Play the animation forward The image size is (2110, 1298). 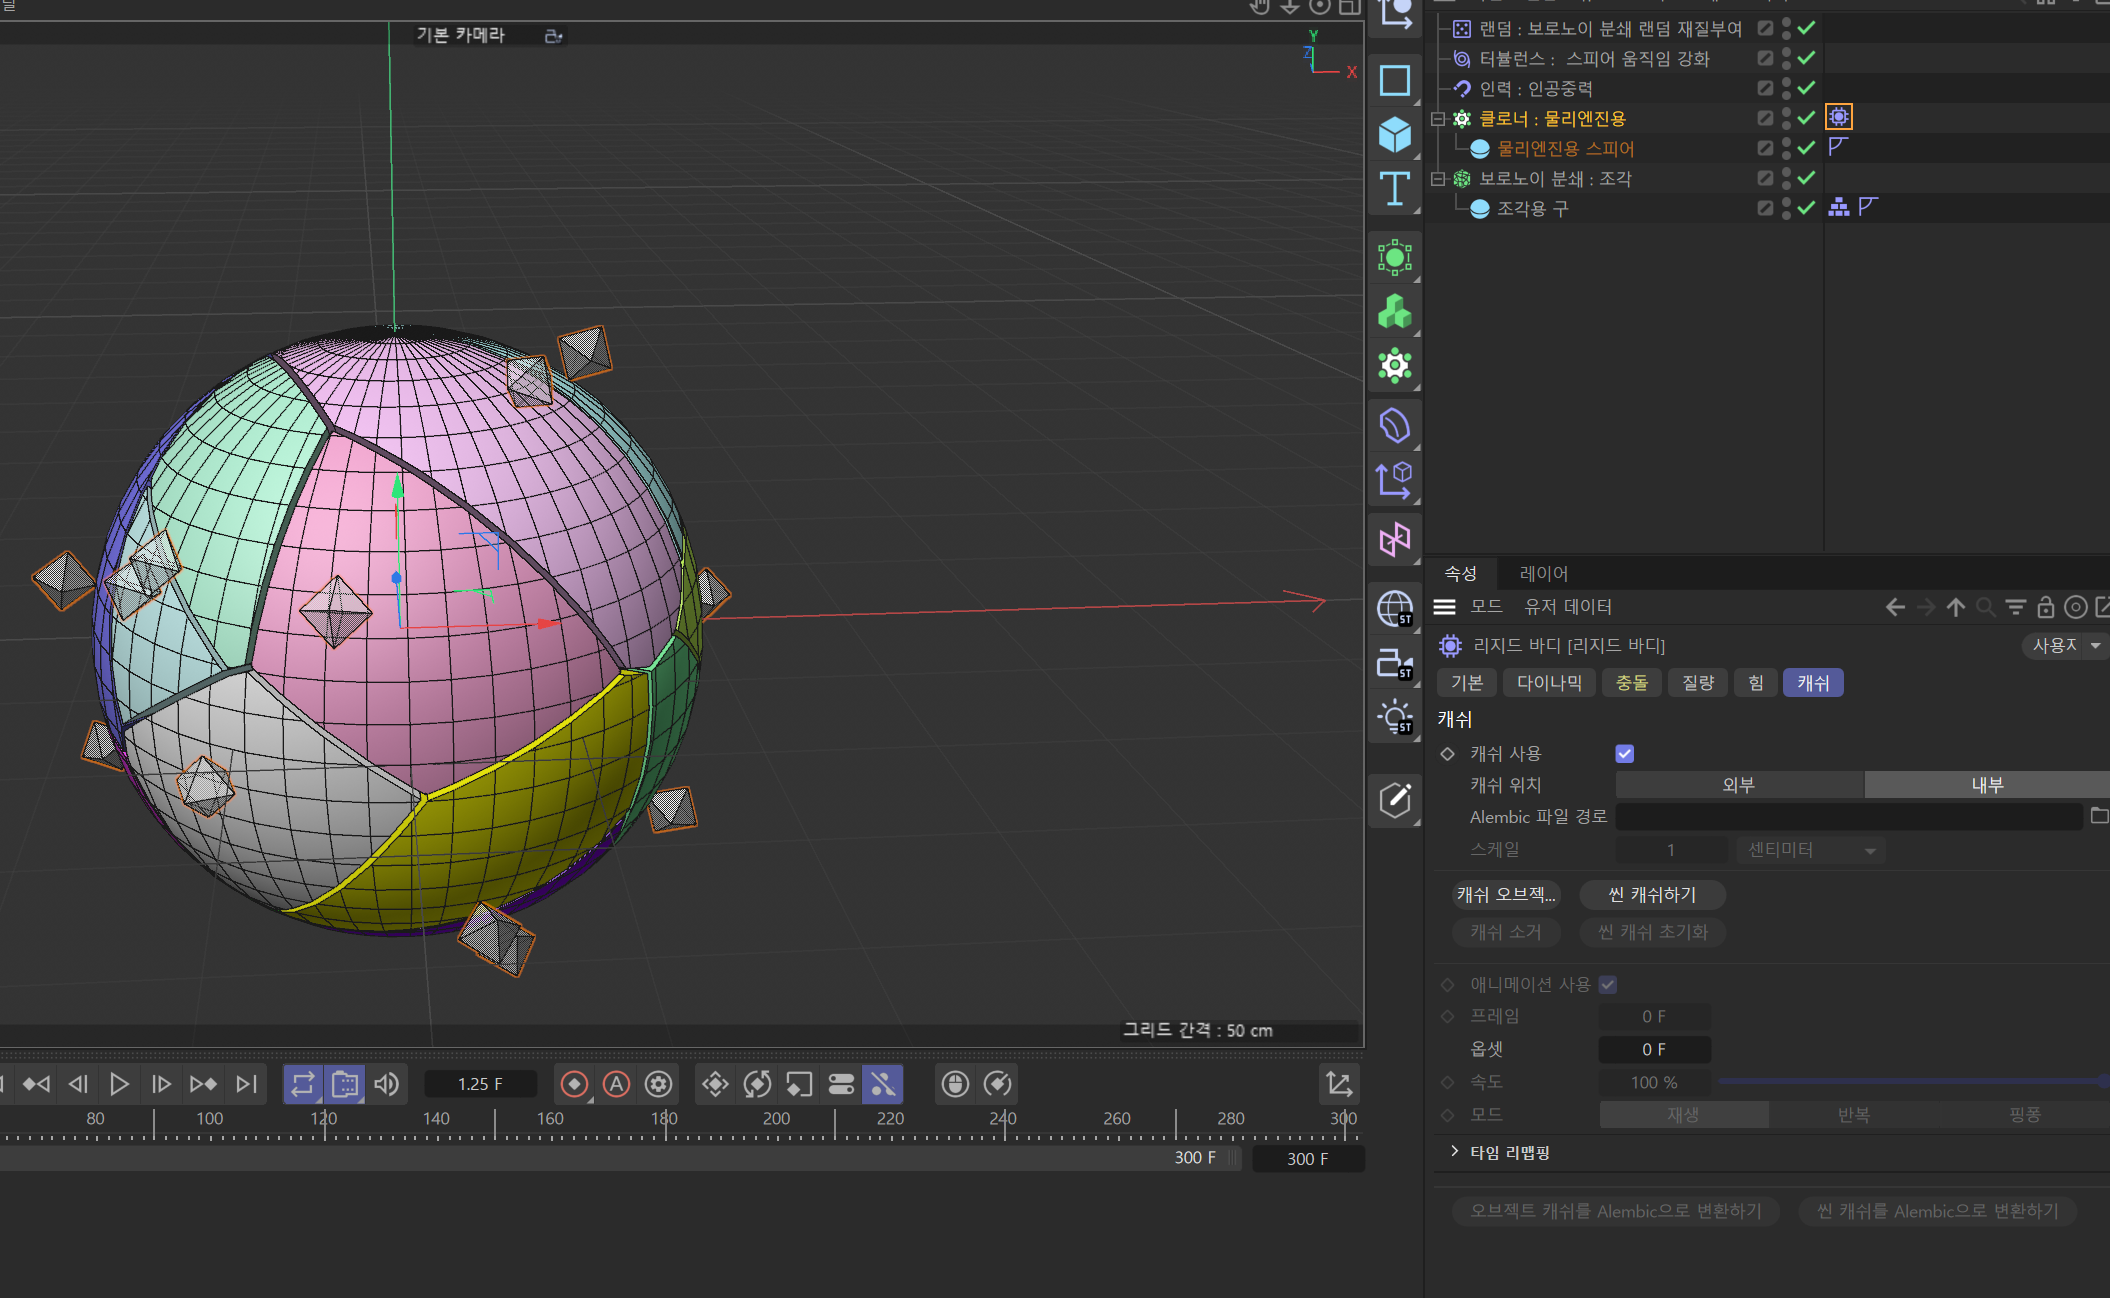pyautogui.click(x=119, y=1084)
